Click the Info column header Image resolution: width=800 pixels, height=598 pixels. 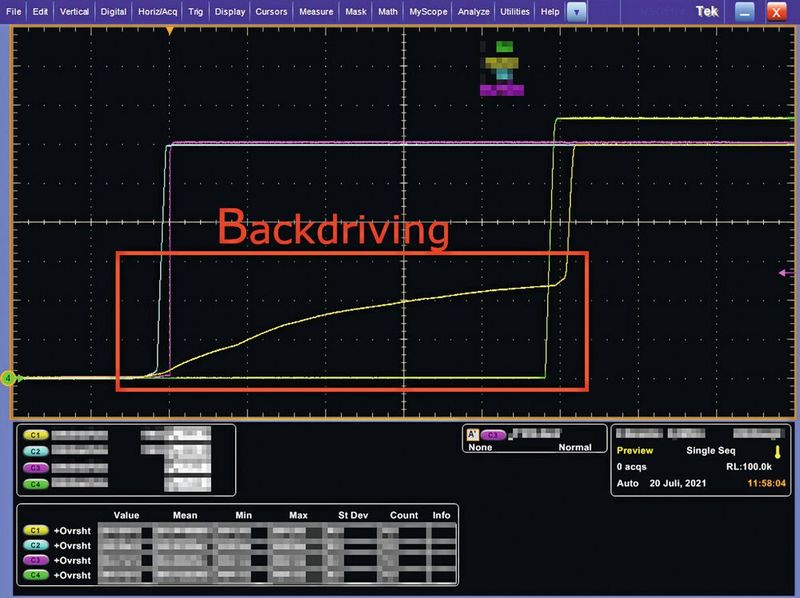(x=441, y=515)
